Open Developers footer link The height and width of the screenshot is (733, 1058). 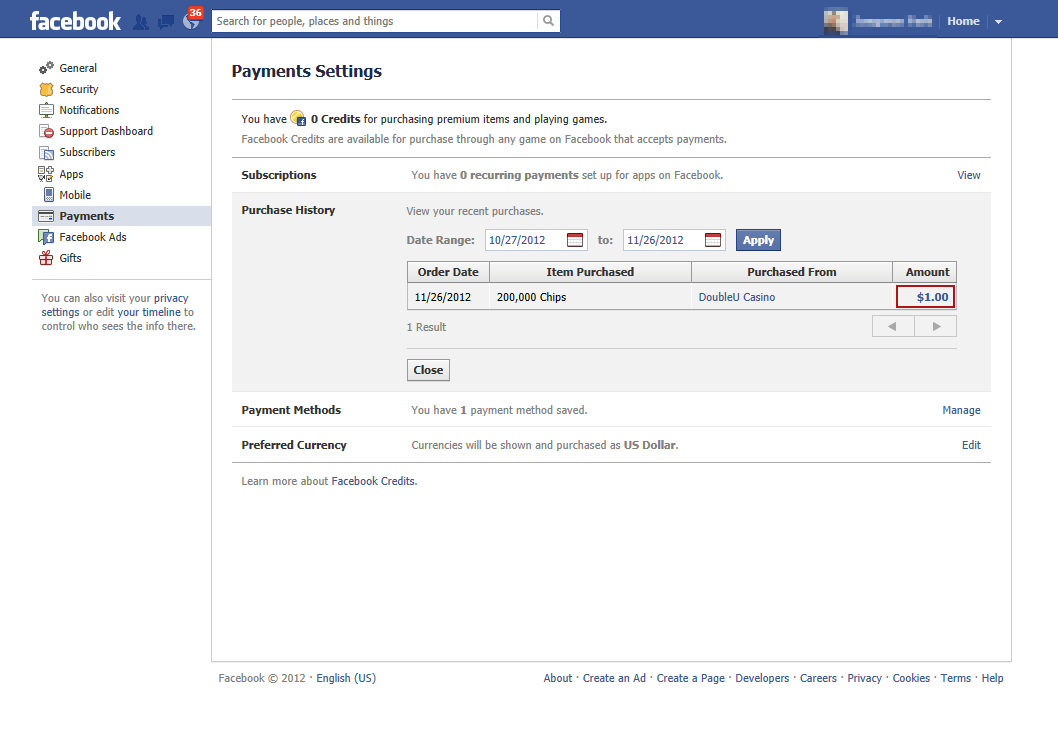[762, 678]
